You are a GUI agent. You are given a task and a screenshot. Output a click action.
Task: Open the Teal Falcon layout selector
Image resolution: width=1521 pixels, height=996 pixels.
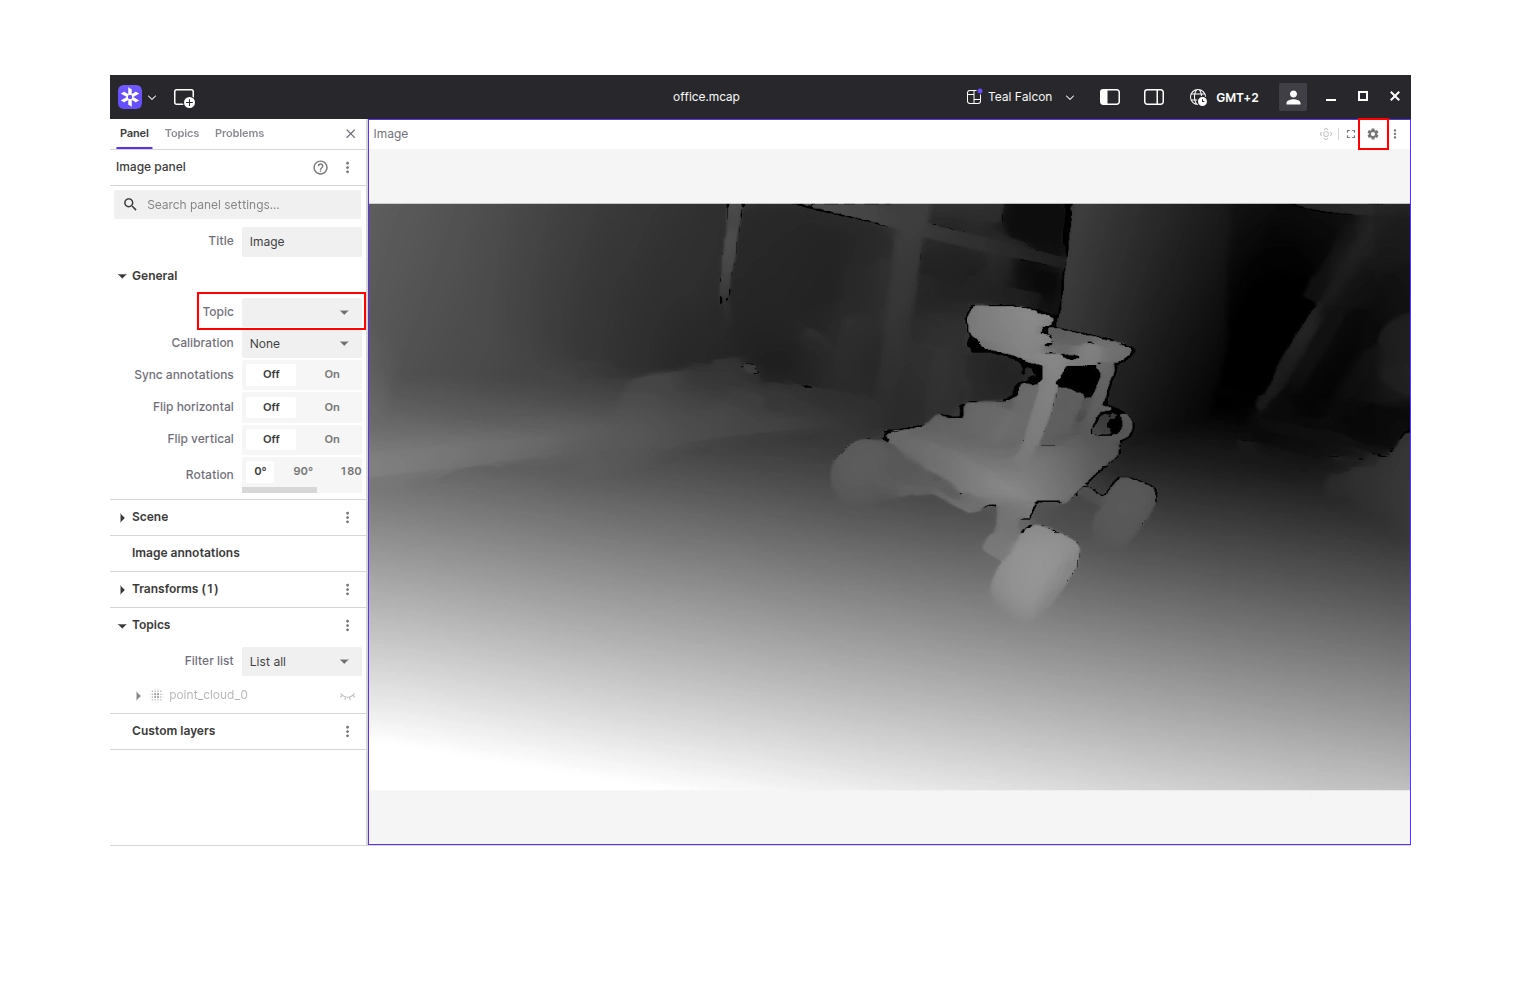tap(1019, 96)
